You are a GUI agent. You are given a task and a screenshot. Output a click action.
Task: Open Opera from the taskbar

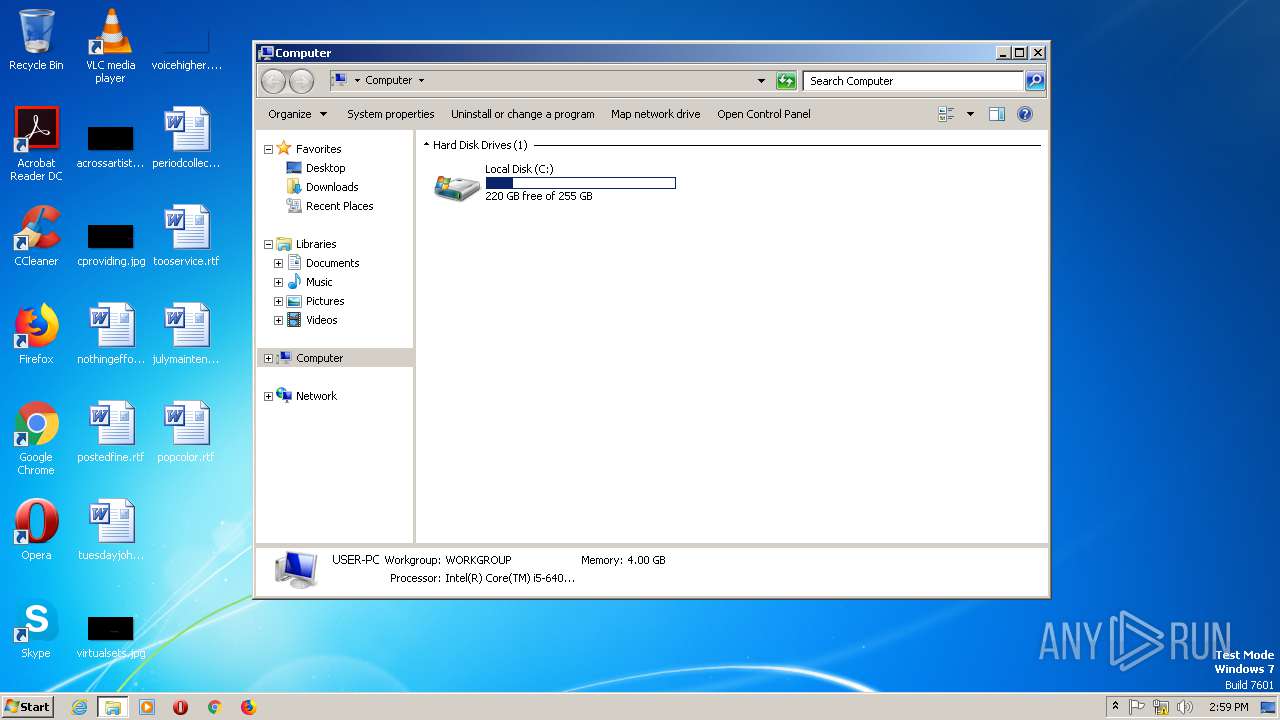[x=181, y=707]
